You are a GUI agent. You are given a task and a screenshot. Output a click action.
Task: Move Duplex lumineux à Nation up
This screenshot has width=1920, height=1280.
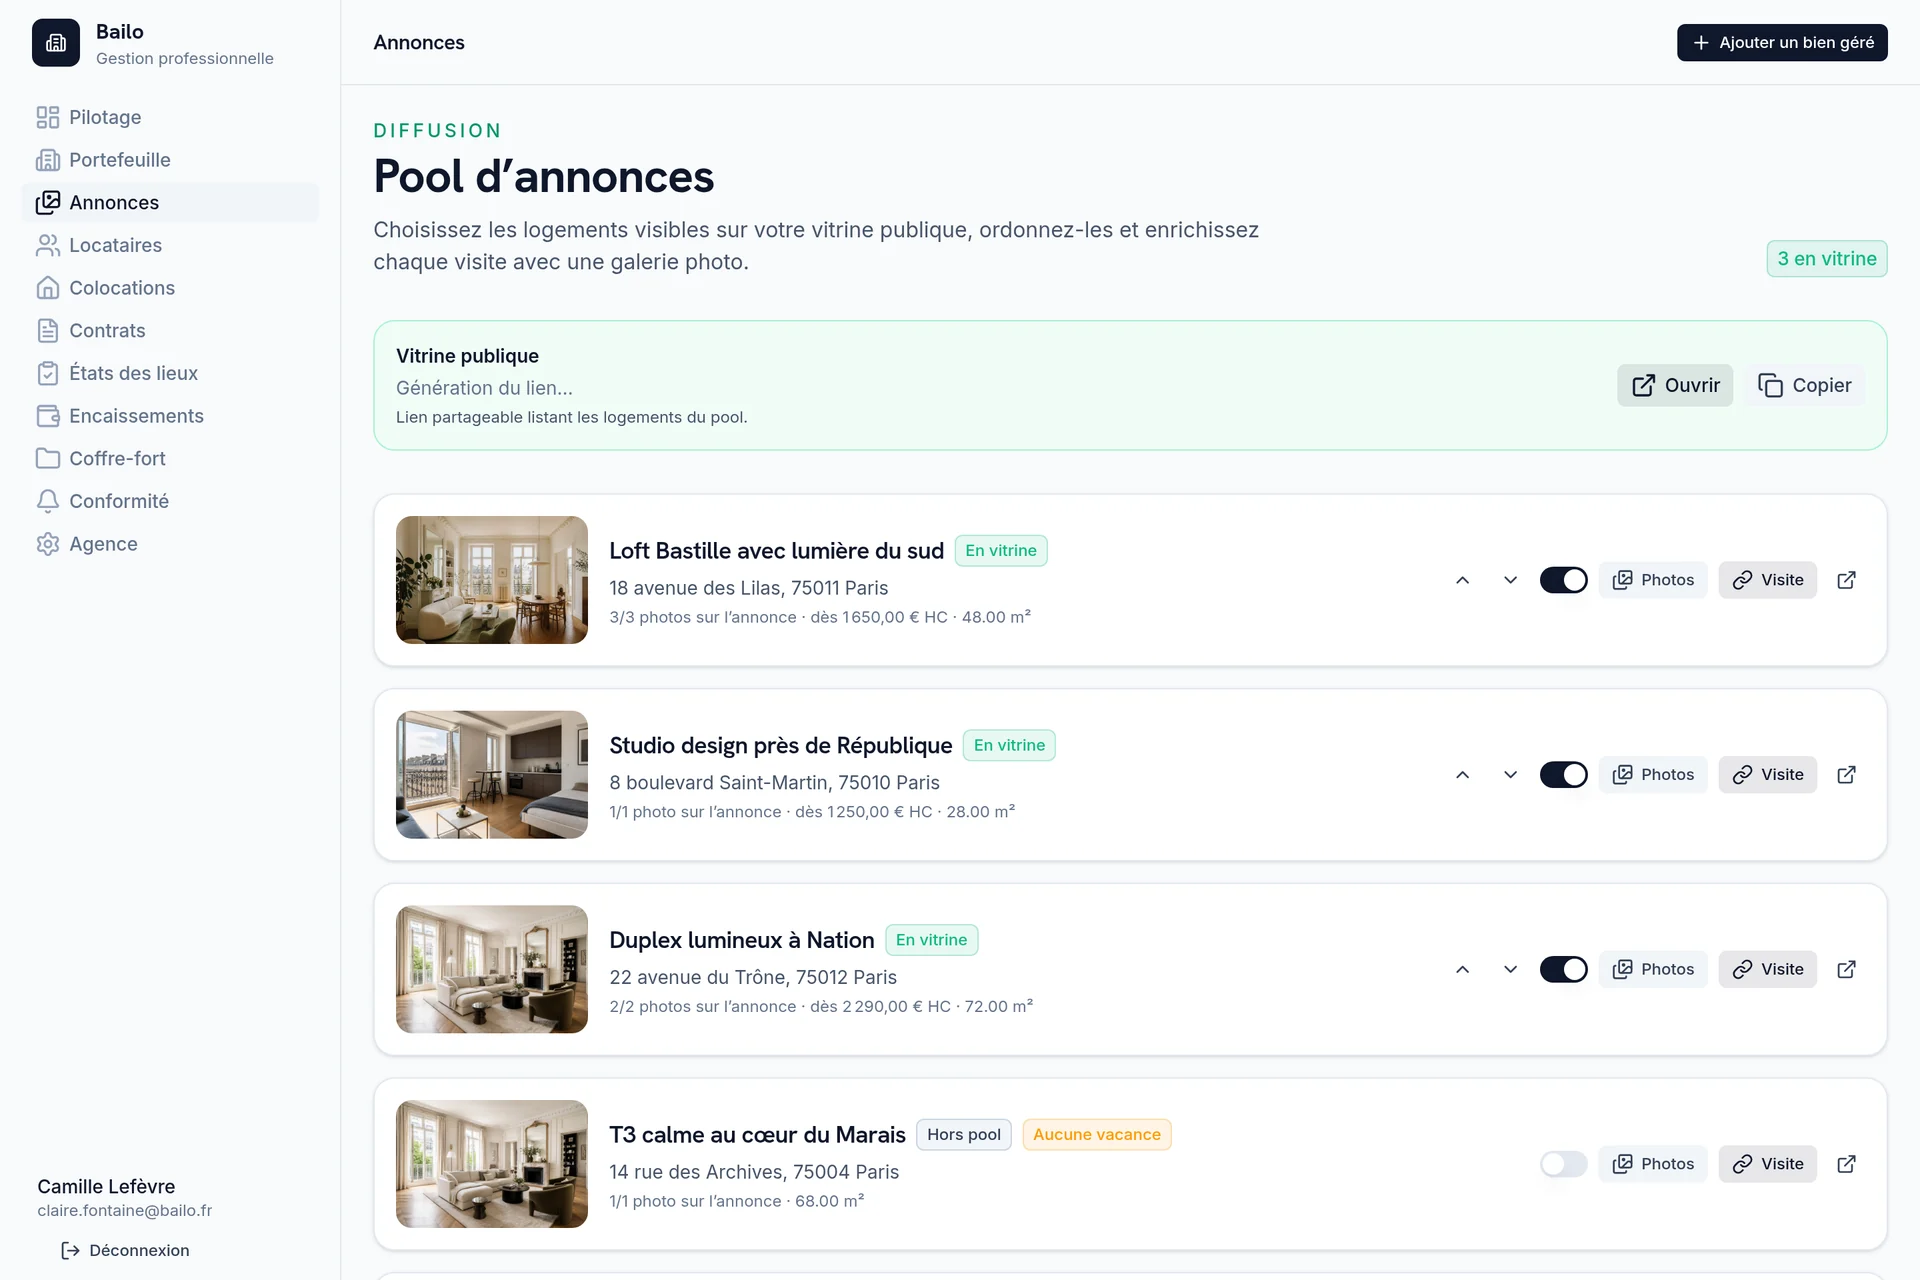pyautogui.click(x=1463, y=969)
